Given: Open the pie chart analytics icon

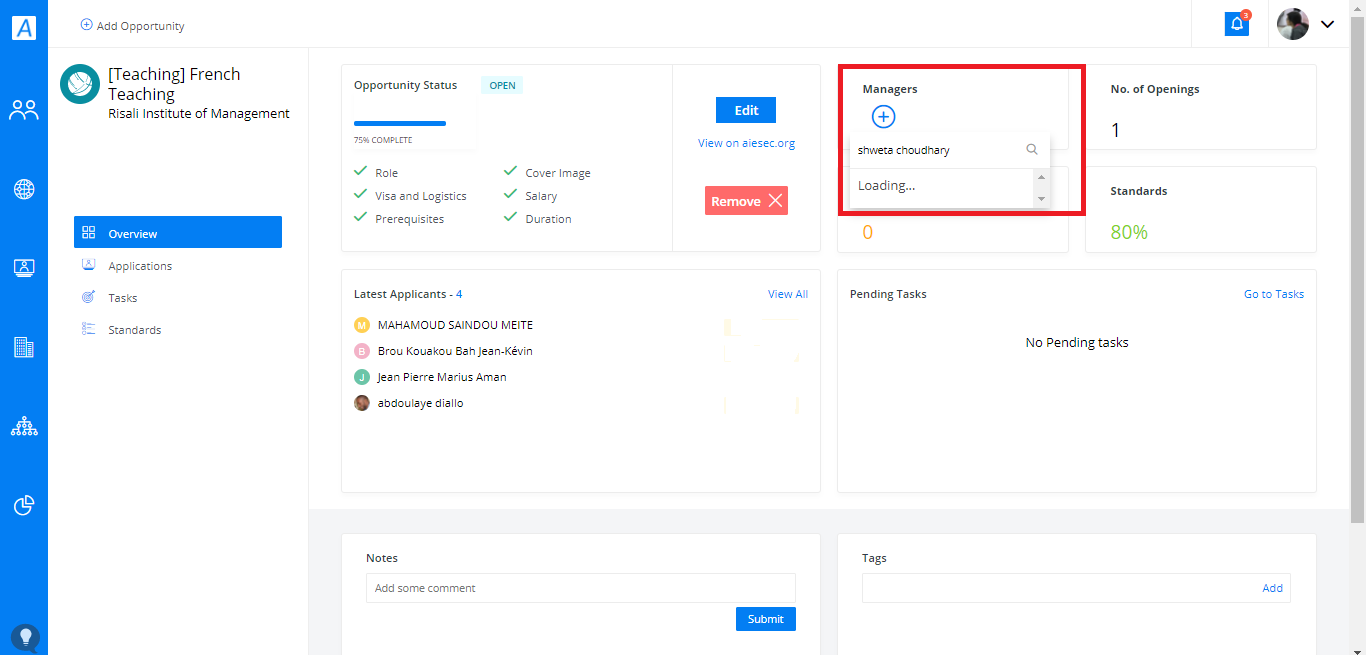Looking at the screenshot, I should [24, 505].
